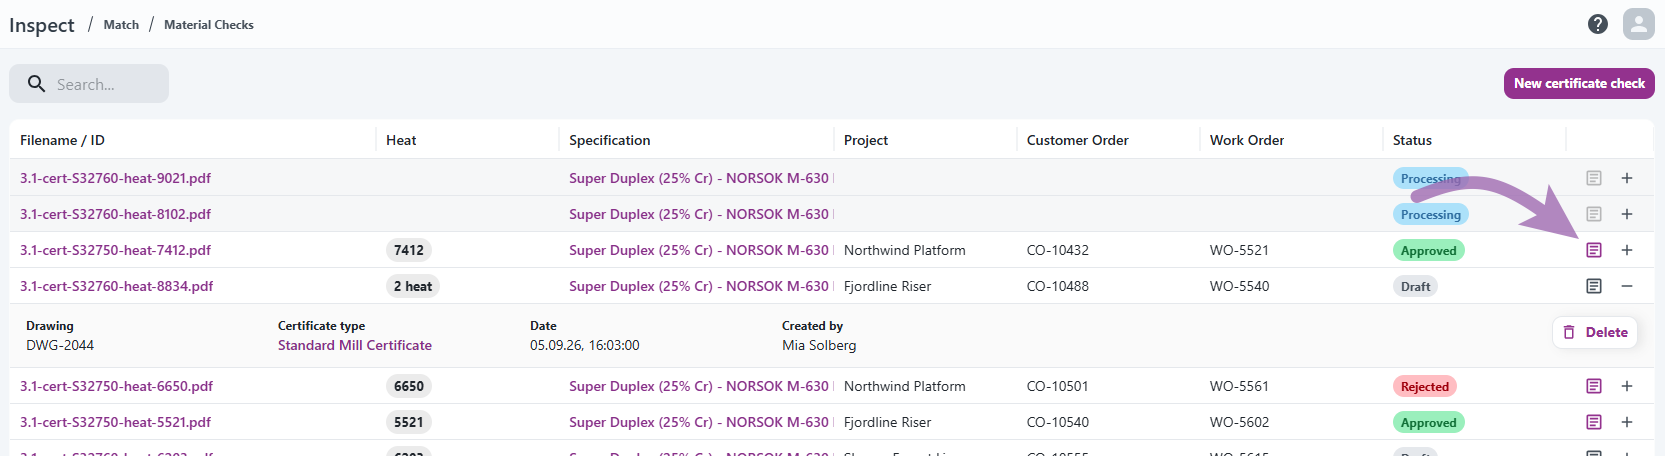This screenshot has width=1665, height=456.
Task: Open specification link in heat-6650 row
Action: (x=699, y=386)
